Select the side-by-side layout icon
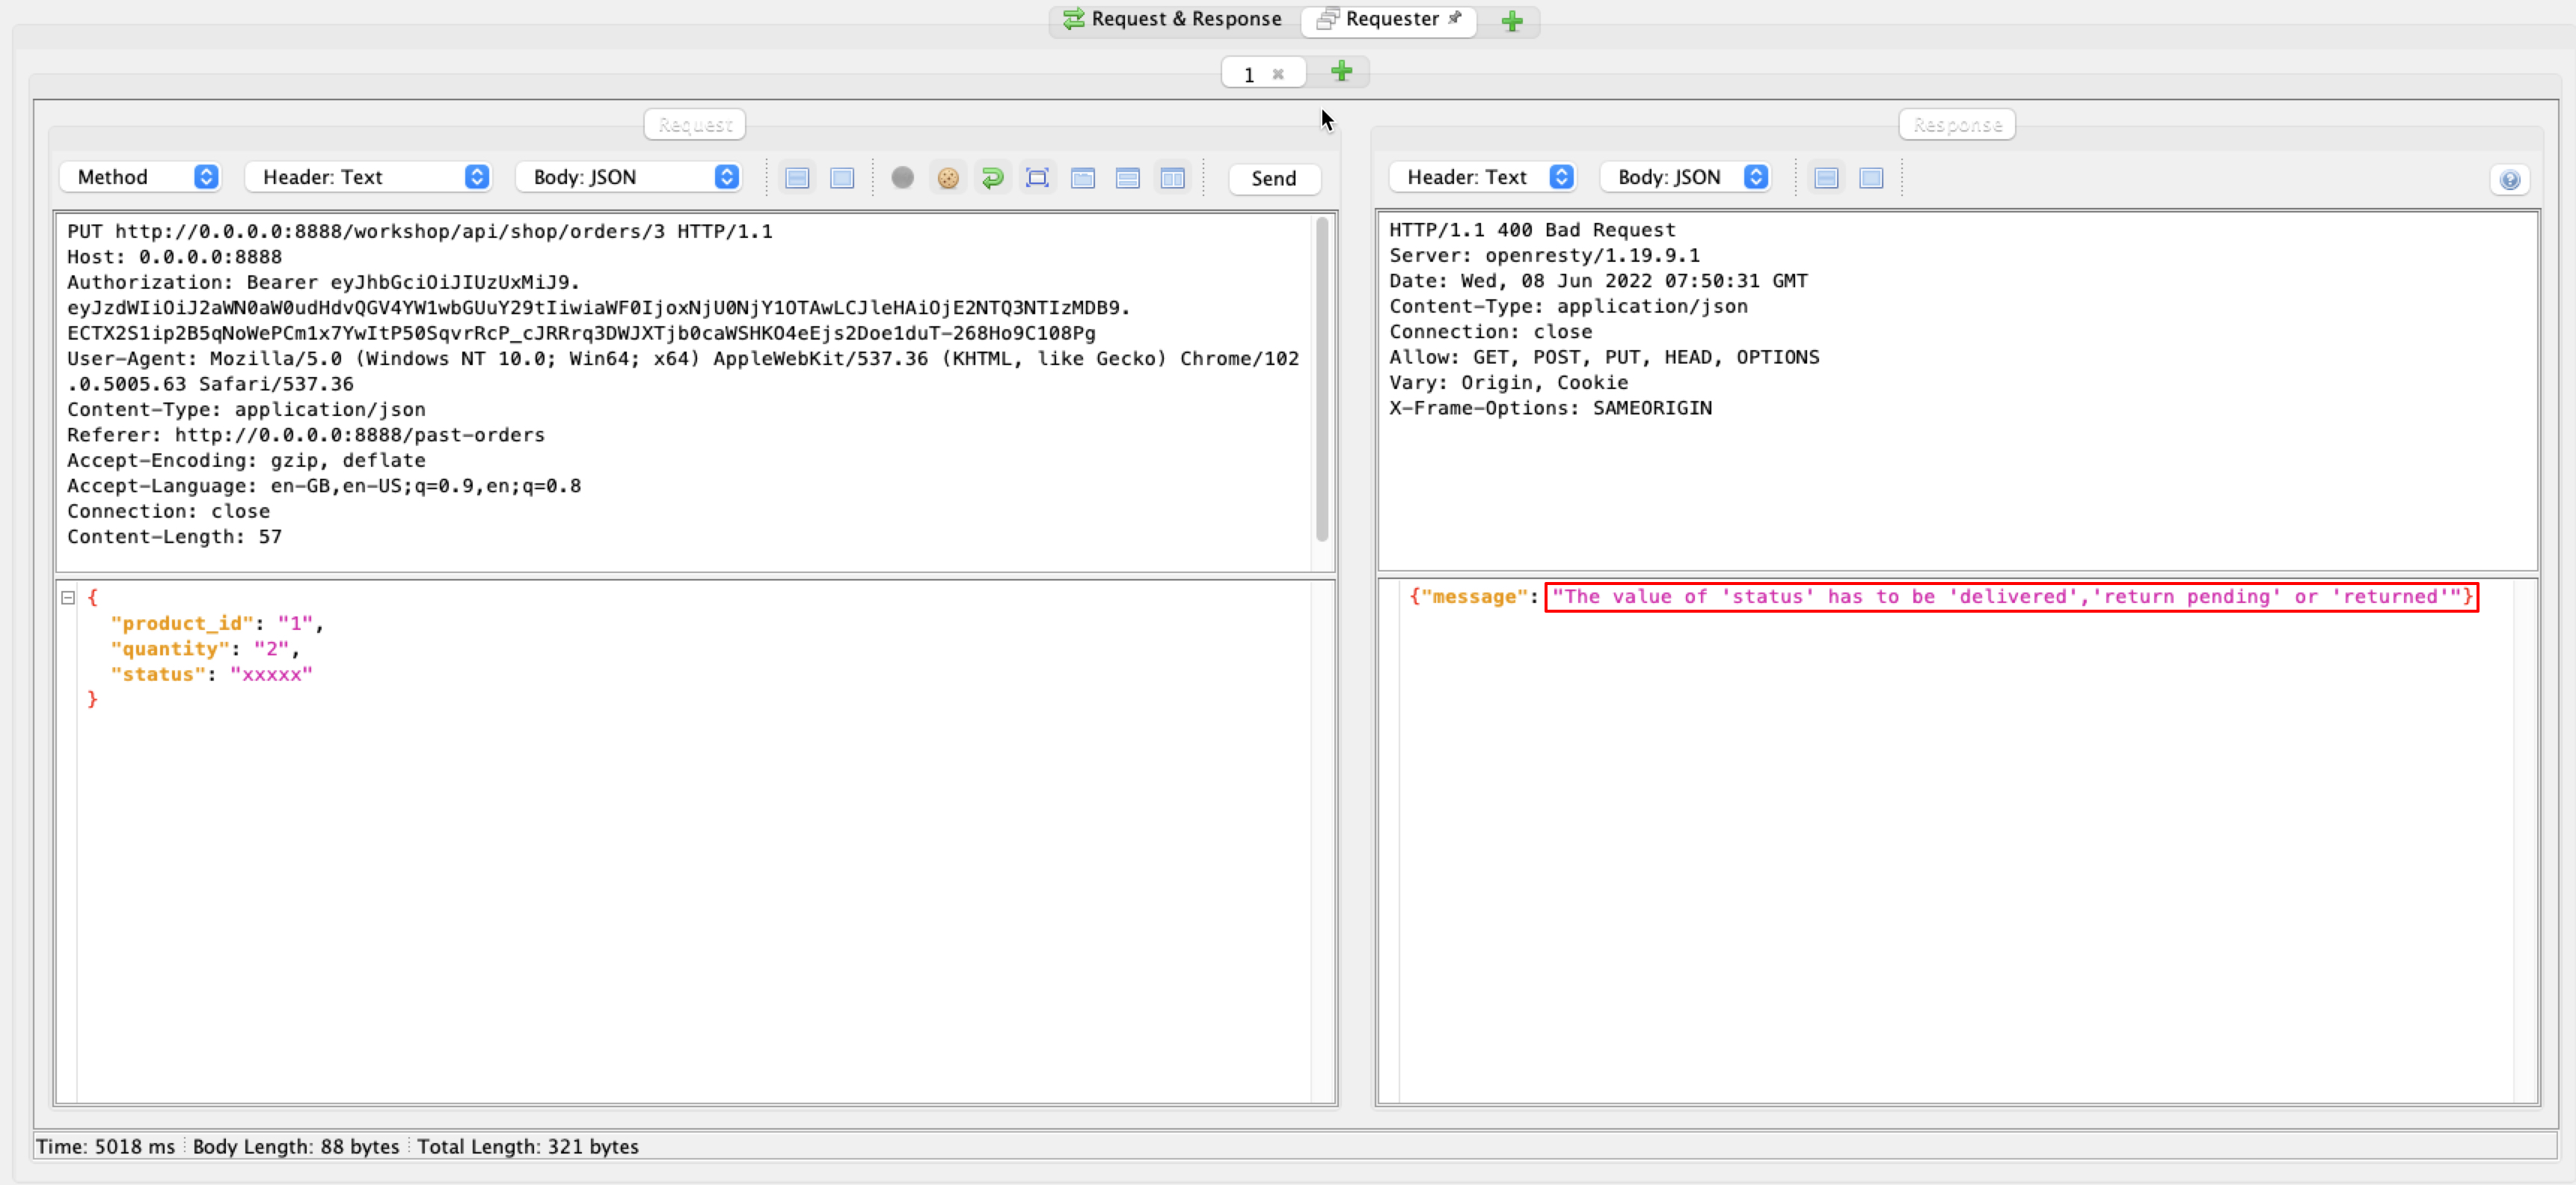 coord(1172,178)
